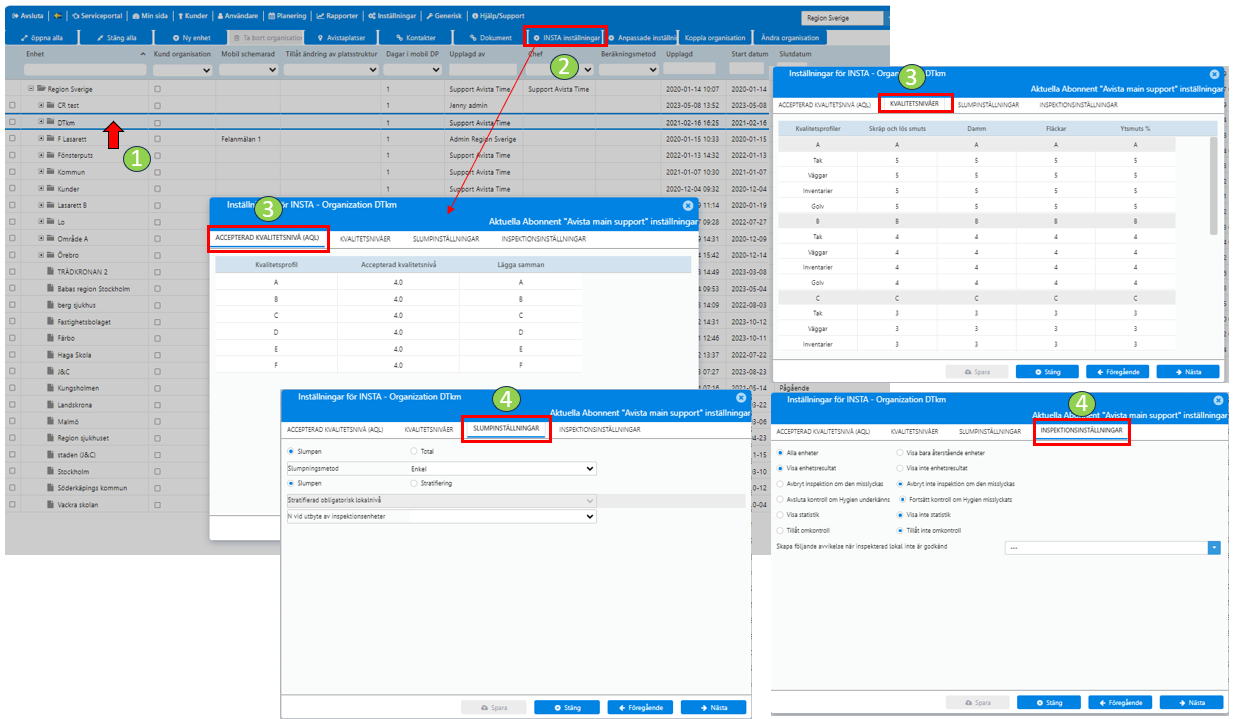The height and width of the screenshot is (719, 1234).
Task: Click the gear icon on INSTA inställningar
Action: click(535, 37)
